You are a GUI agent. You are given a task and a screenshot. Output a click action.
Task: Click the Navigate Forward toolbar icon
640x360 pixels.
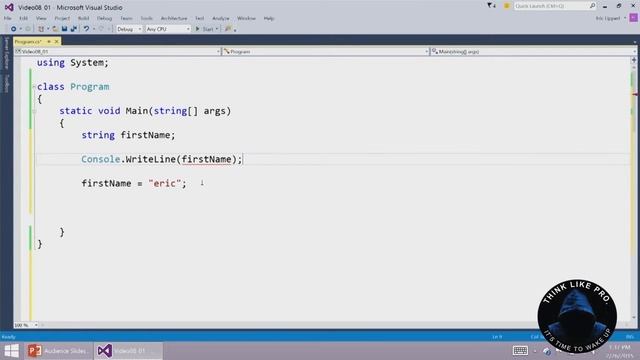[x=28, y=29]
